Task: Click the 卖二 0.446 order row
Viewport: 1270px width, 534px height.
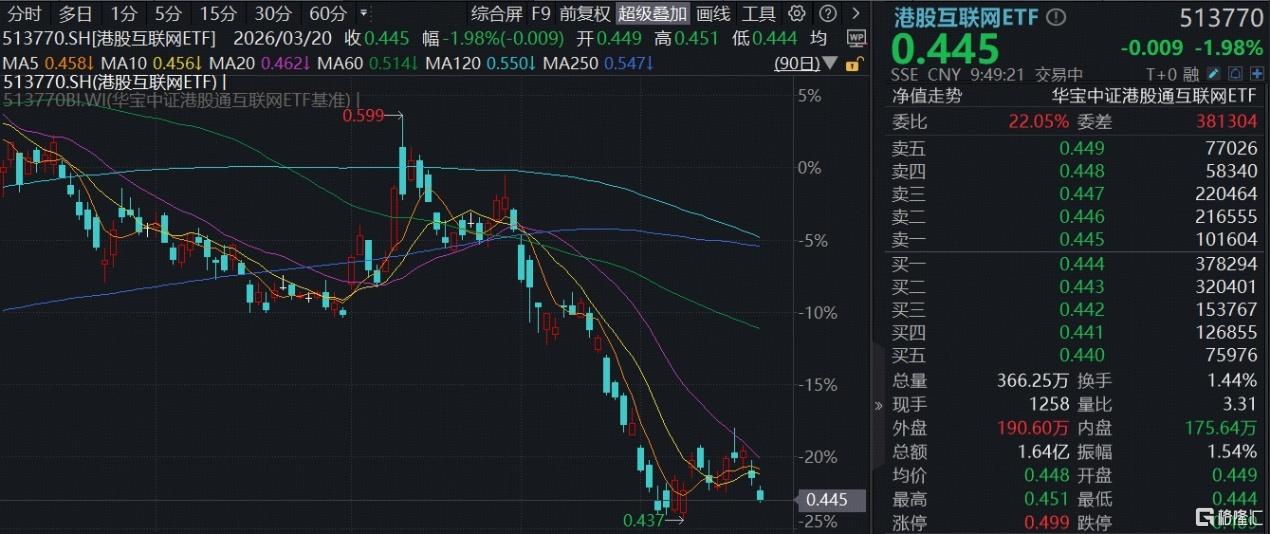Action: 1075,217
